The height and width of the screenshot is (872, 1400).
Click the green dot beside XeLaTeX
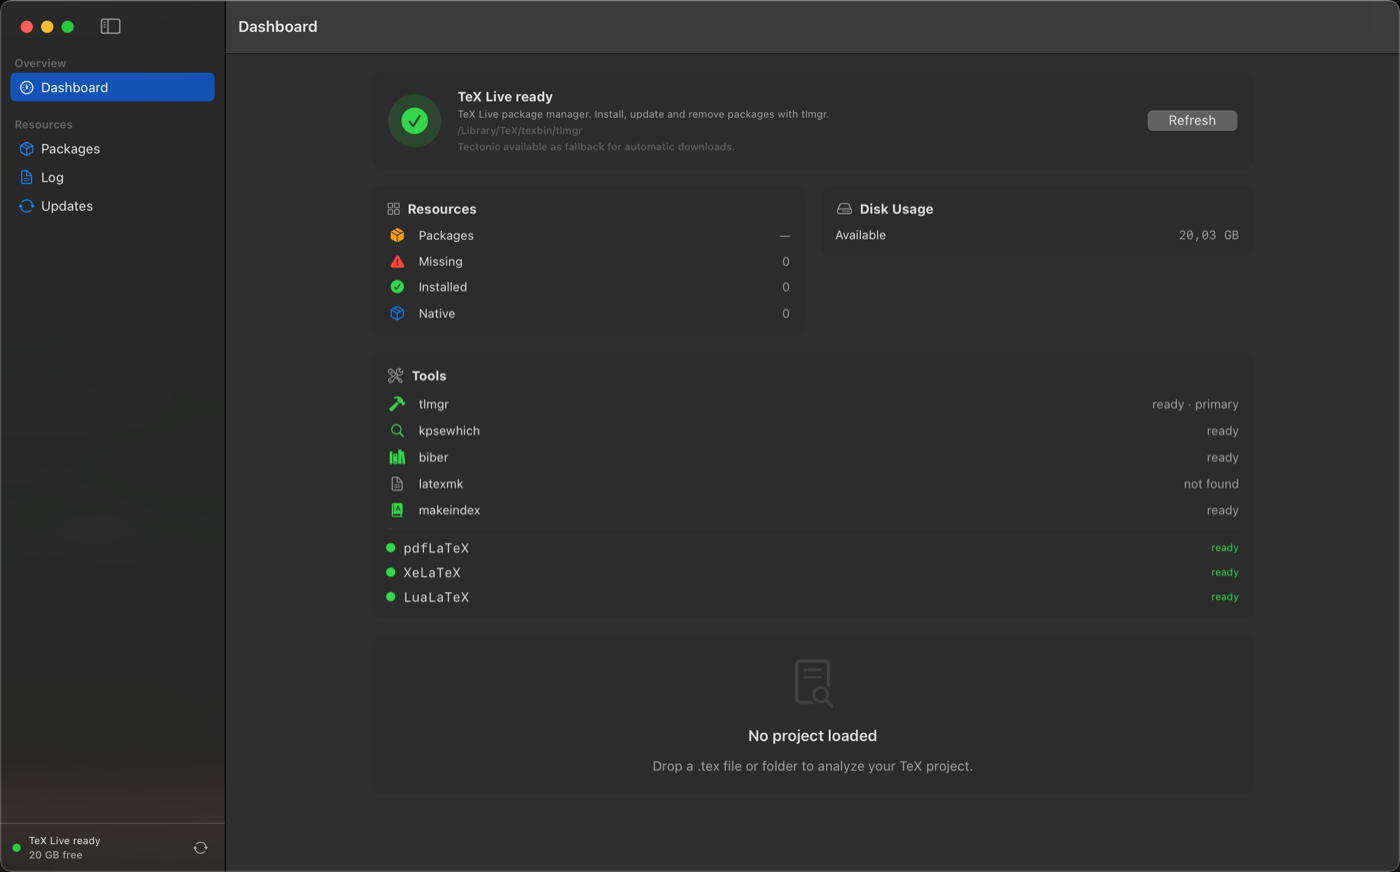[390, 572]
